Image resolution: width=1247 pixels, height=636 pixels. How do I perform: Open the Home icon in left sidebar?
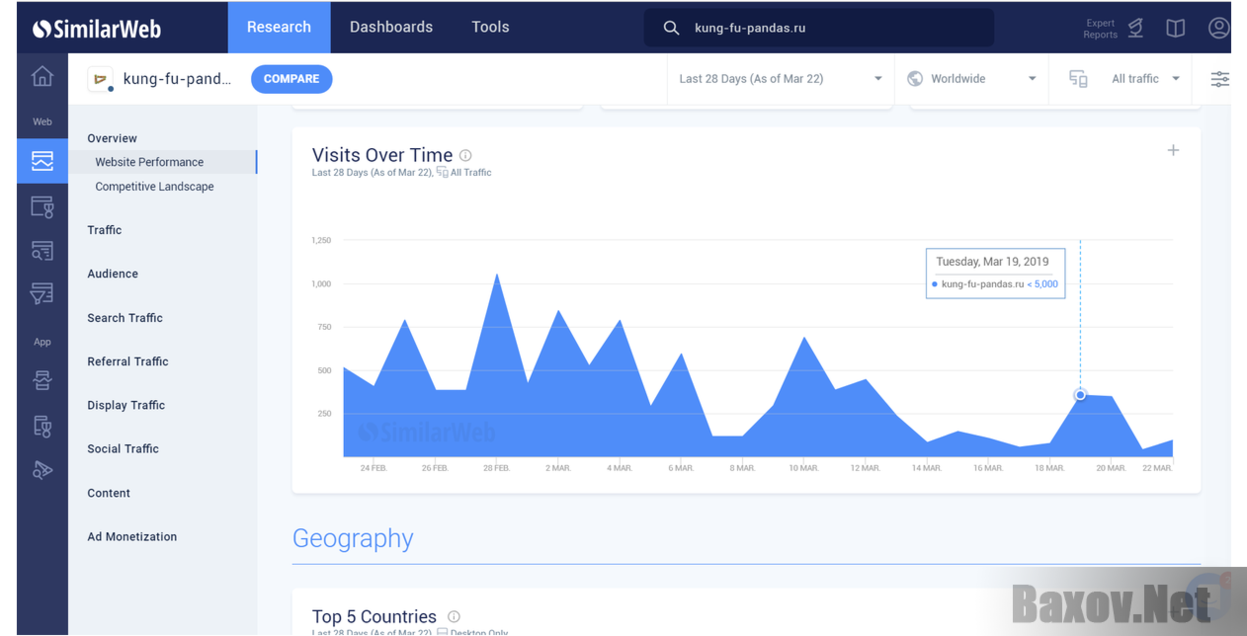click(x=42, y=77)
